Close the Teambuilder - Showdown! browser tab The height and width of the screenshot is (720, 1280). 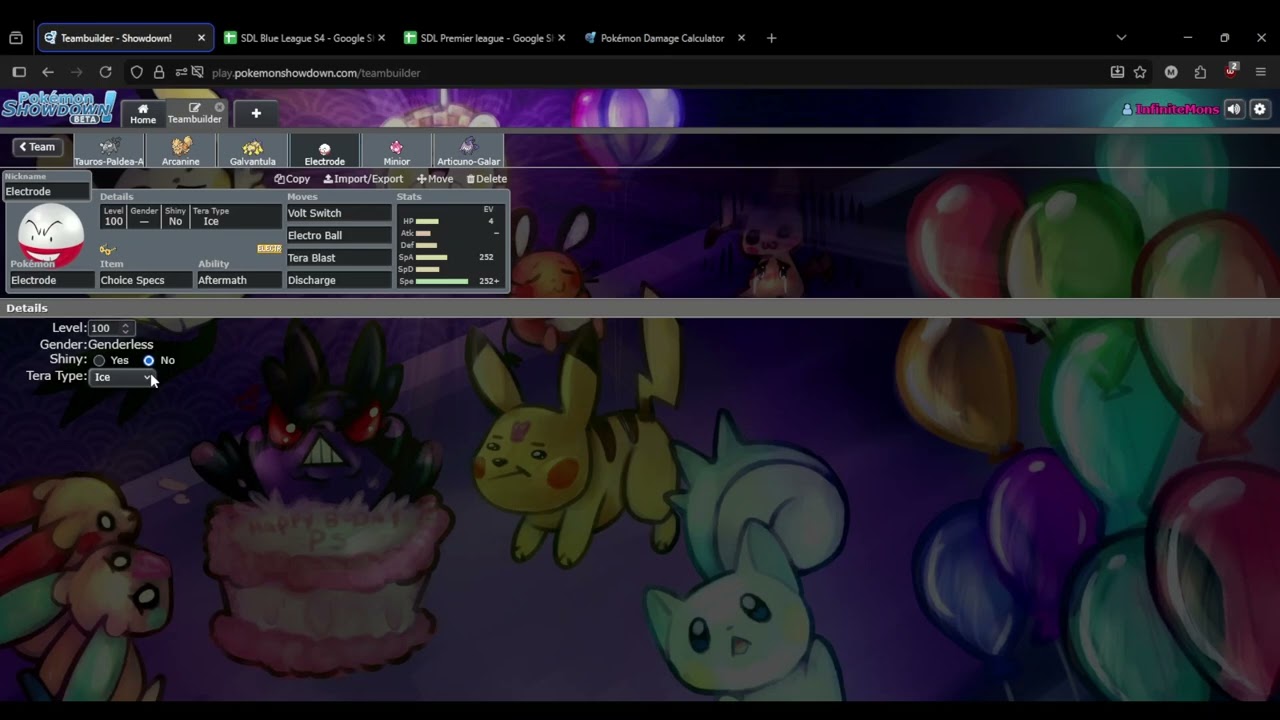click(201, 38)
